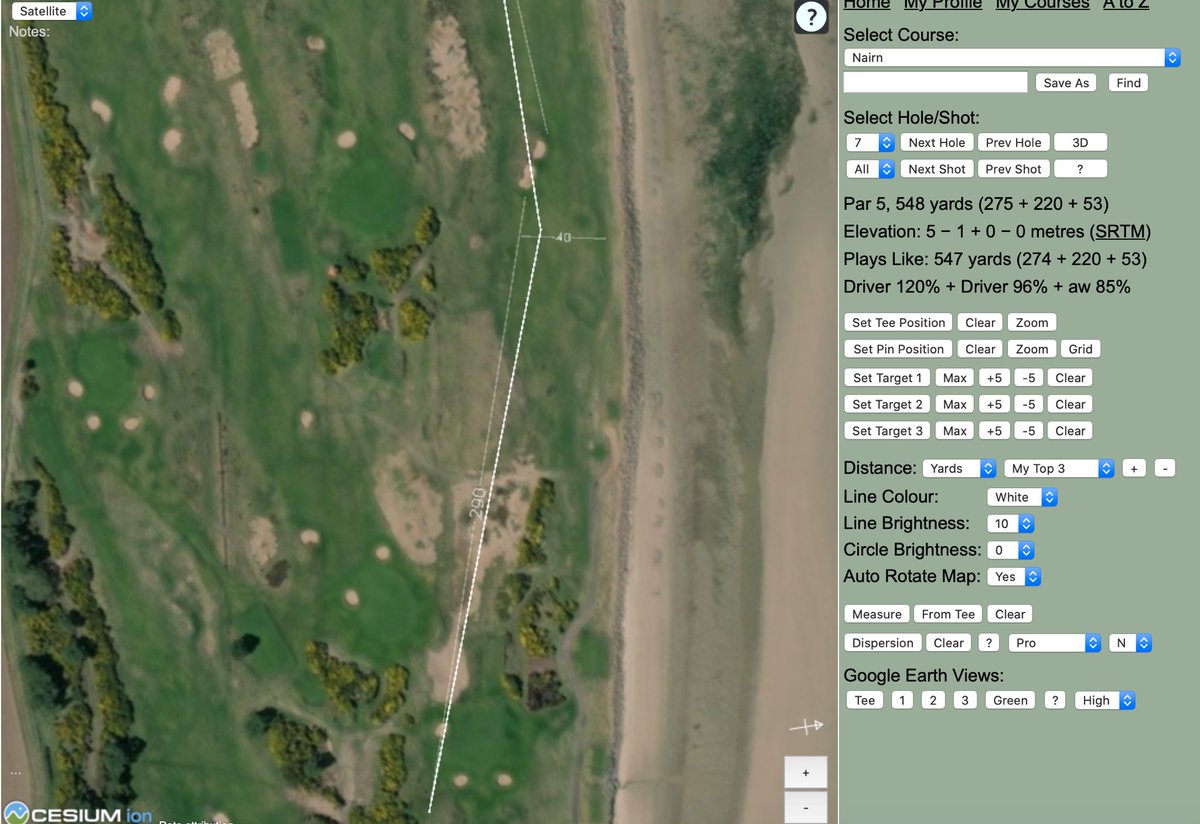Click Set Target 3

click(x=887, y=431)
